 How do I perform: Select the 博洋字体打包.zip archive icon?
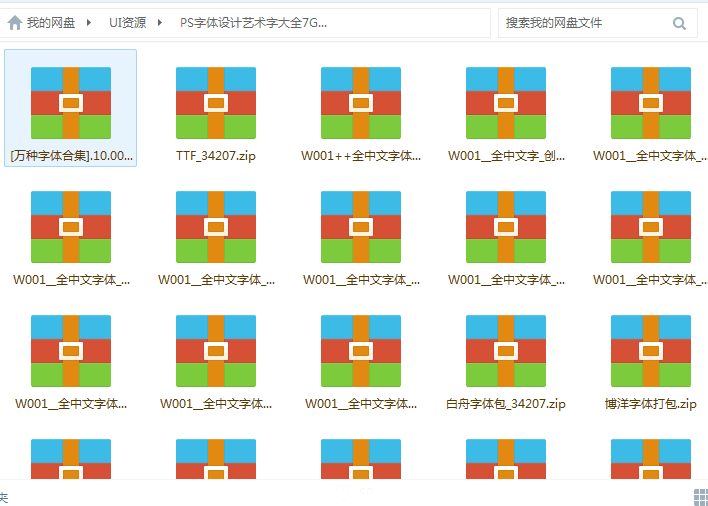coord(651,350)
